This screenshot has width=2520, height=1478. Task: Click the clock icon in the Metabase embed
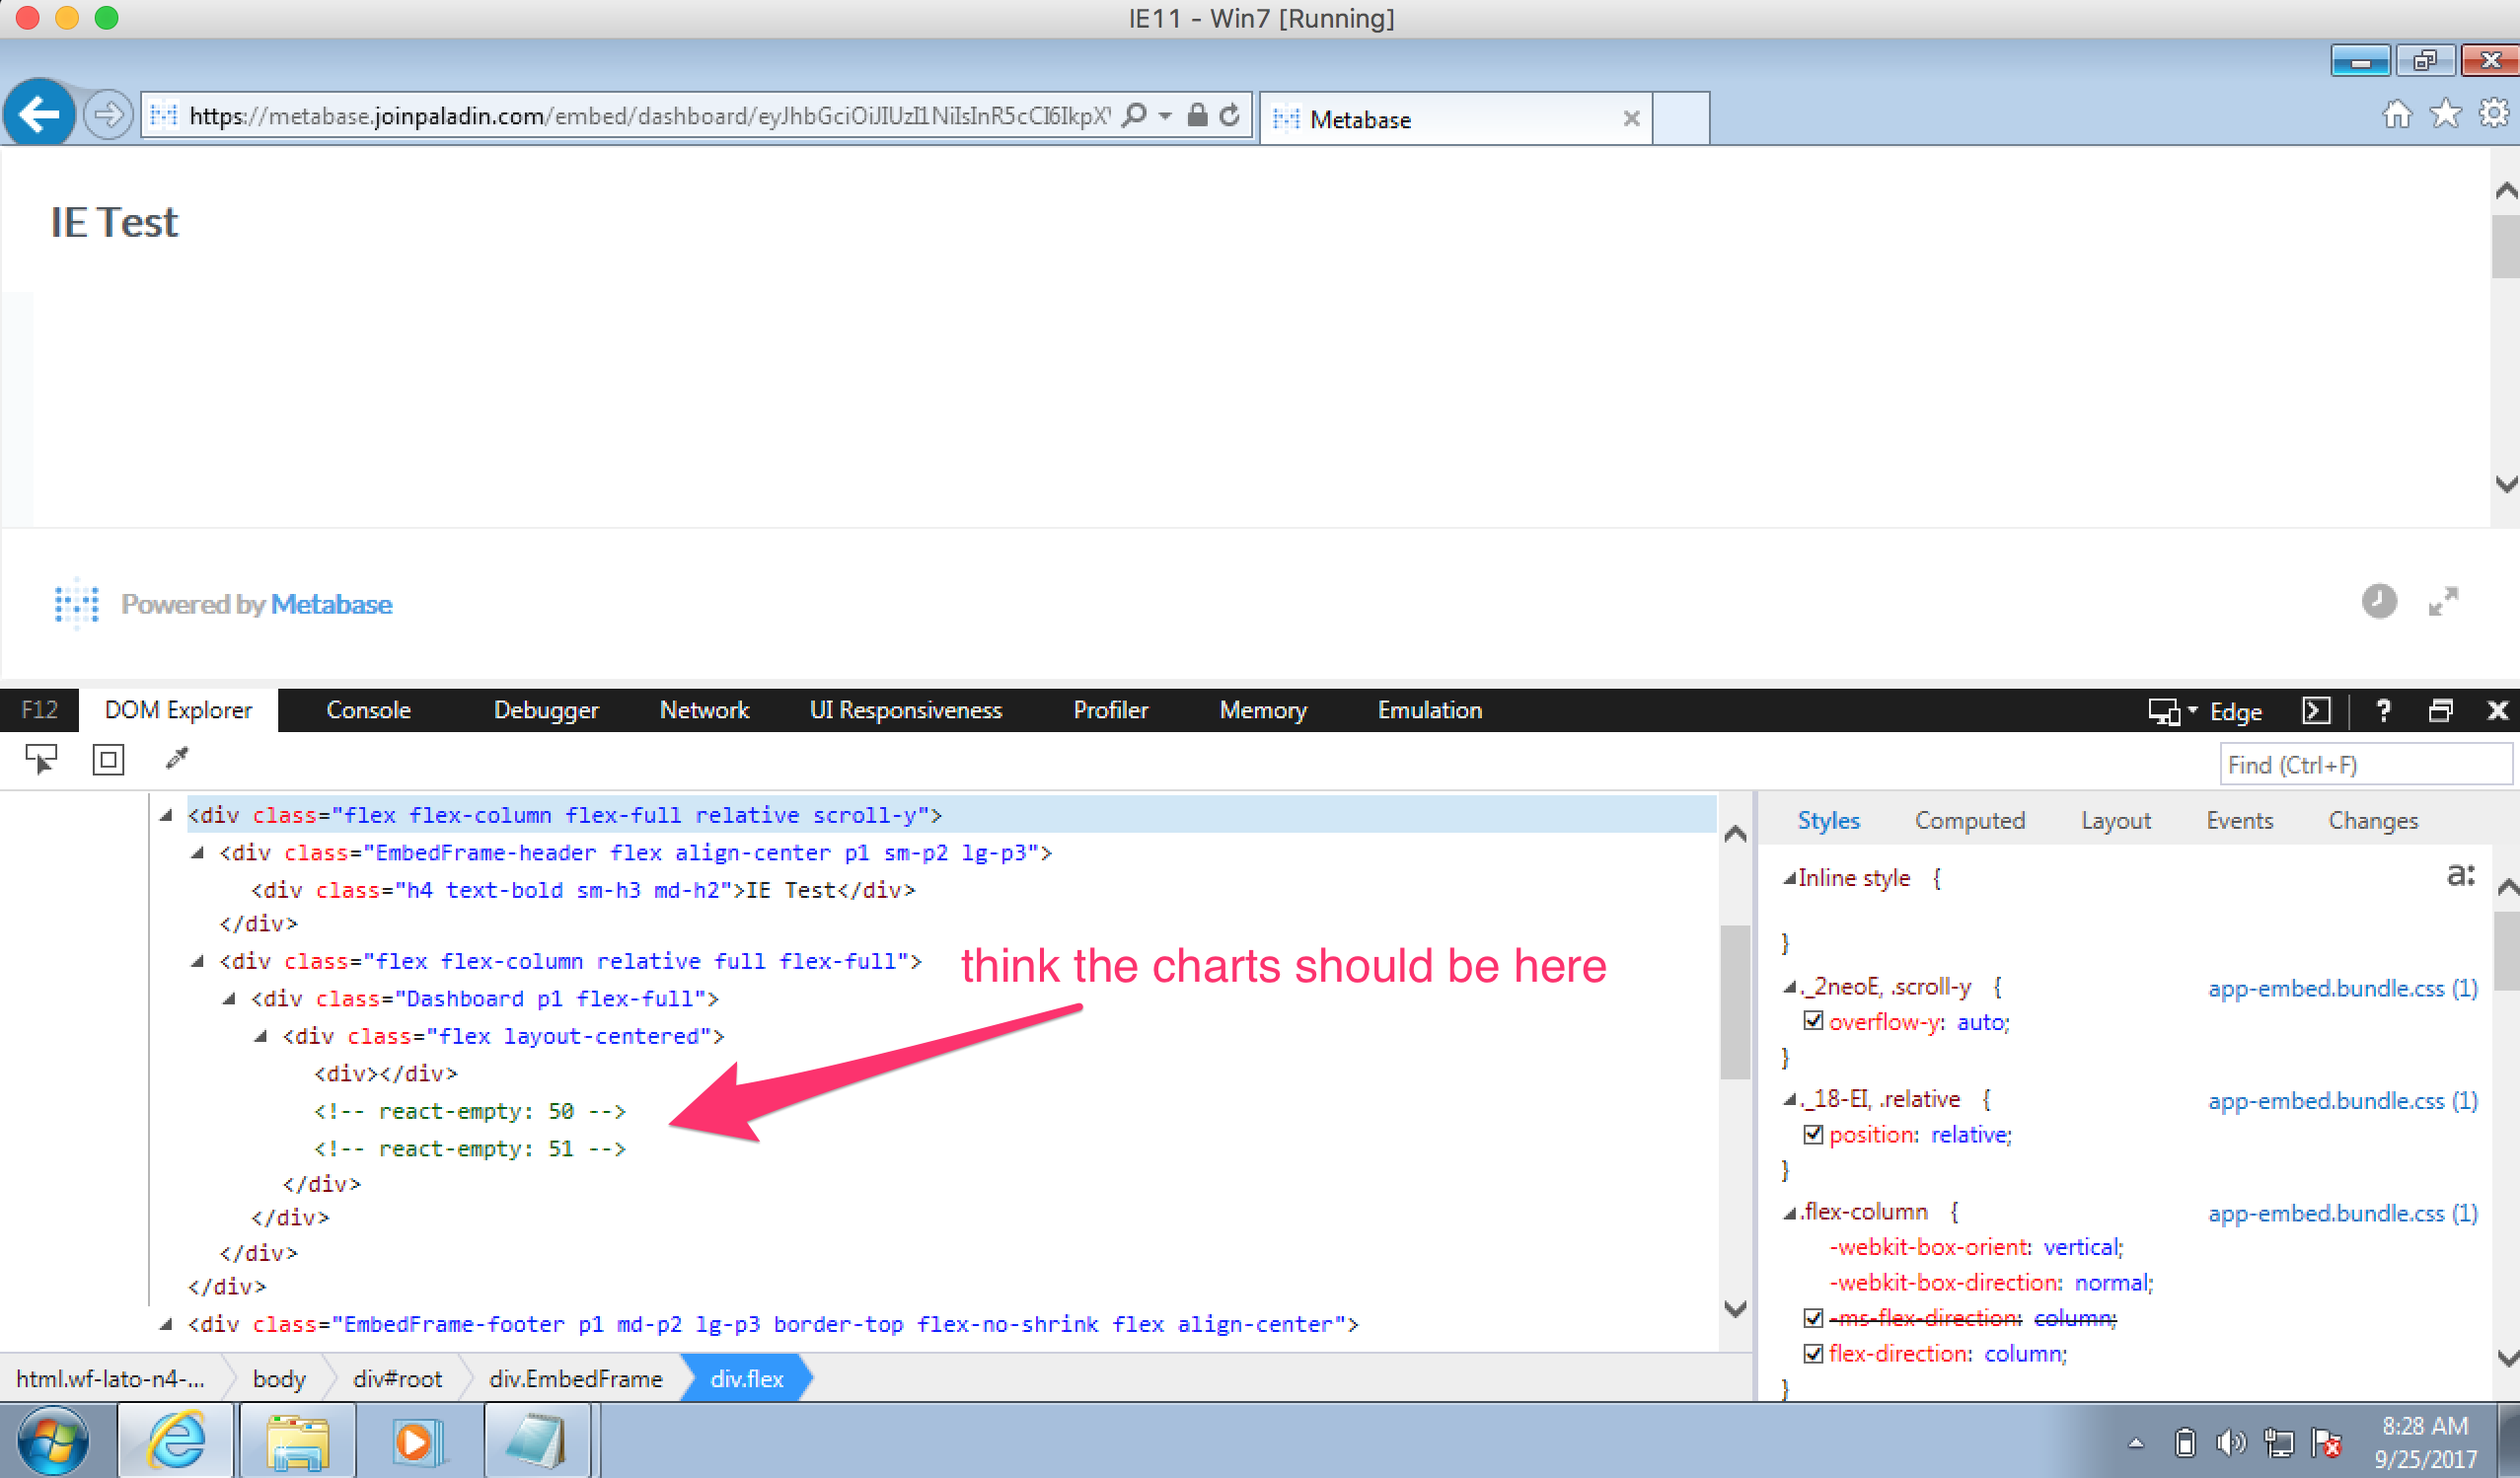2379,602
